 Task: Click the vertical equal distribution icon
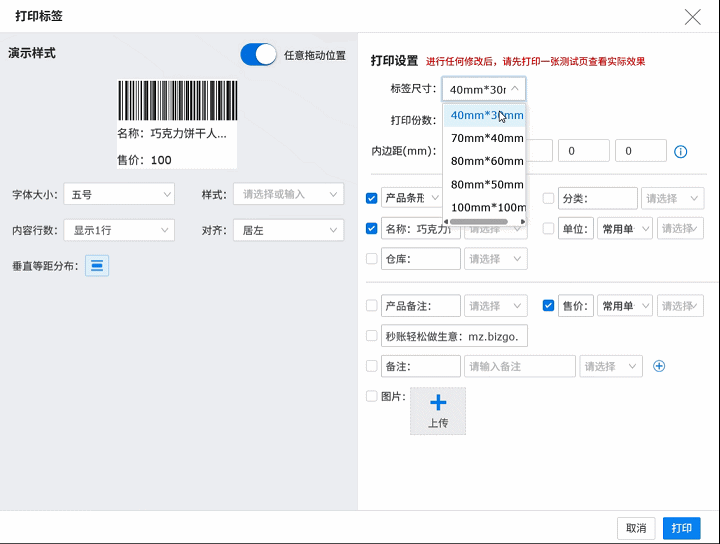(x=97, y=265)
